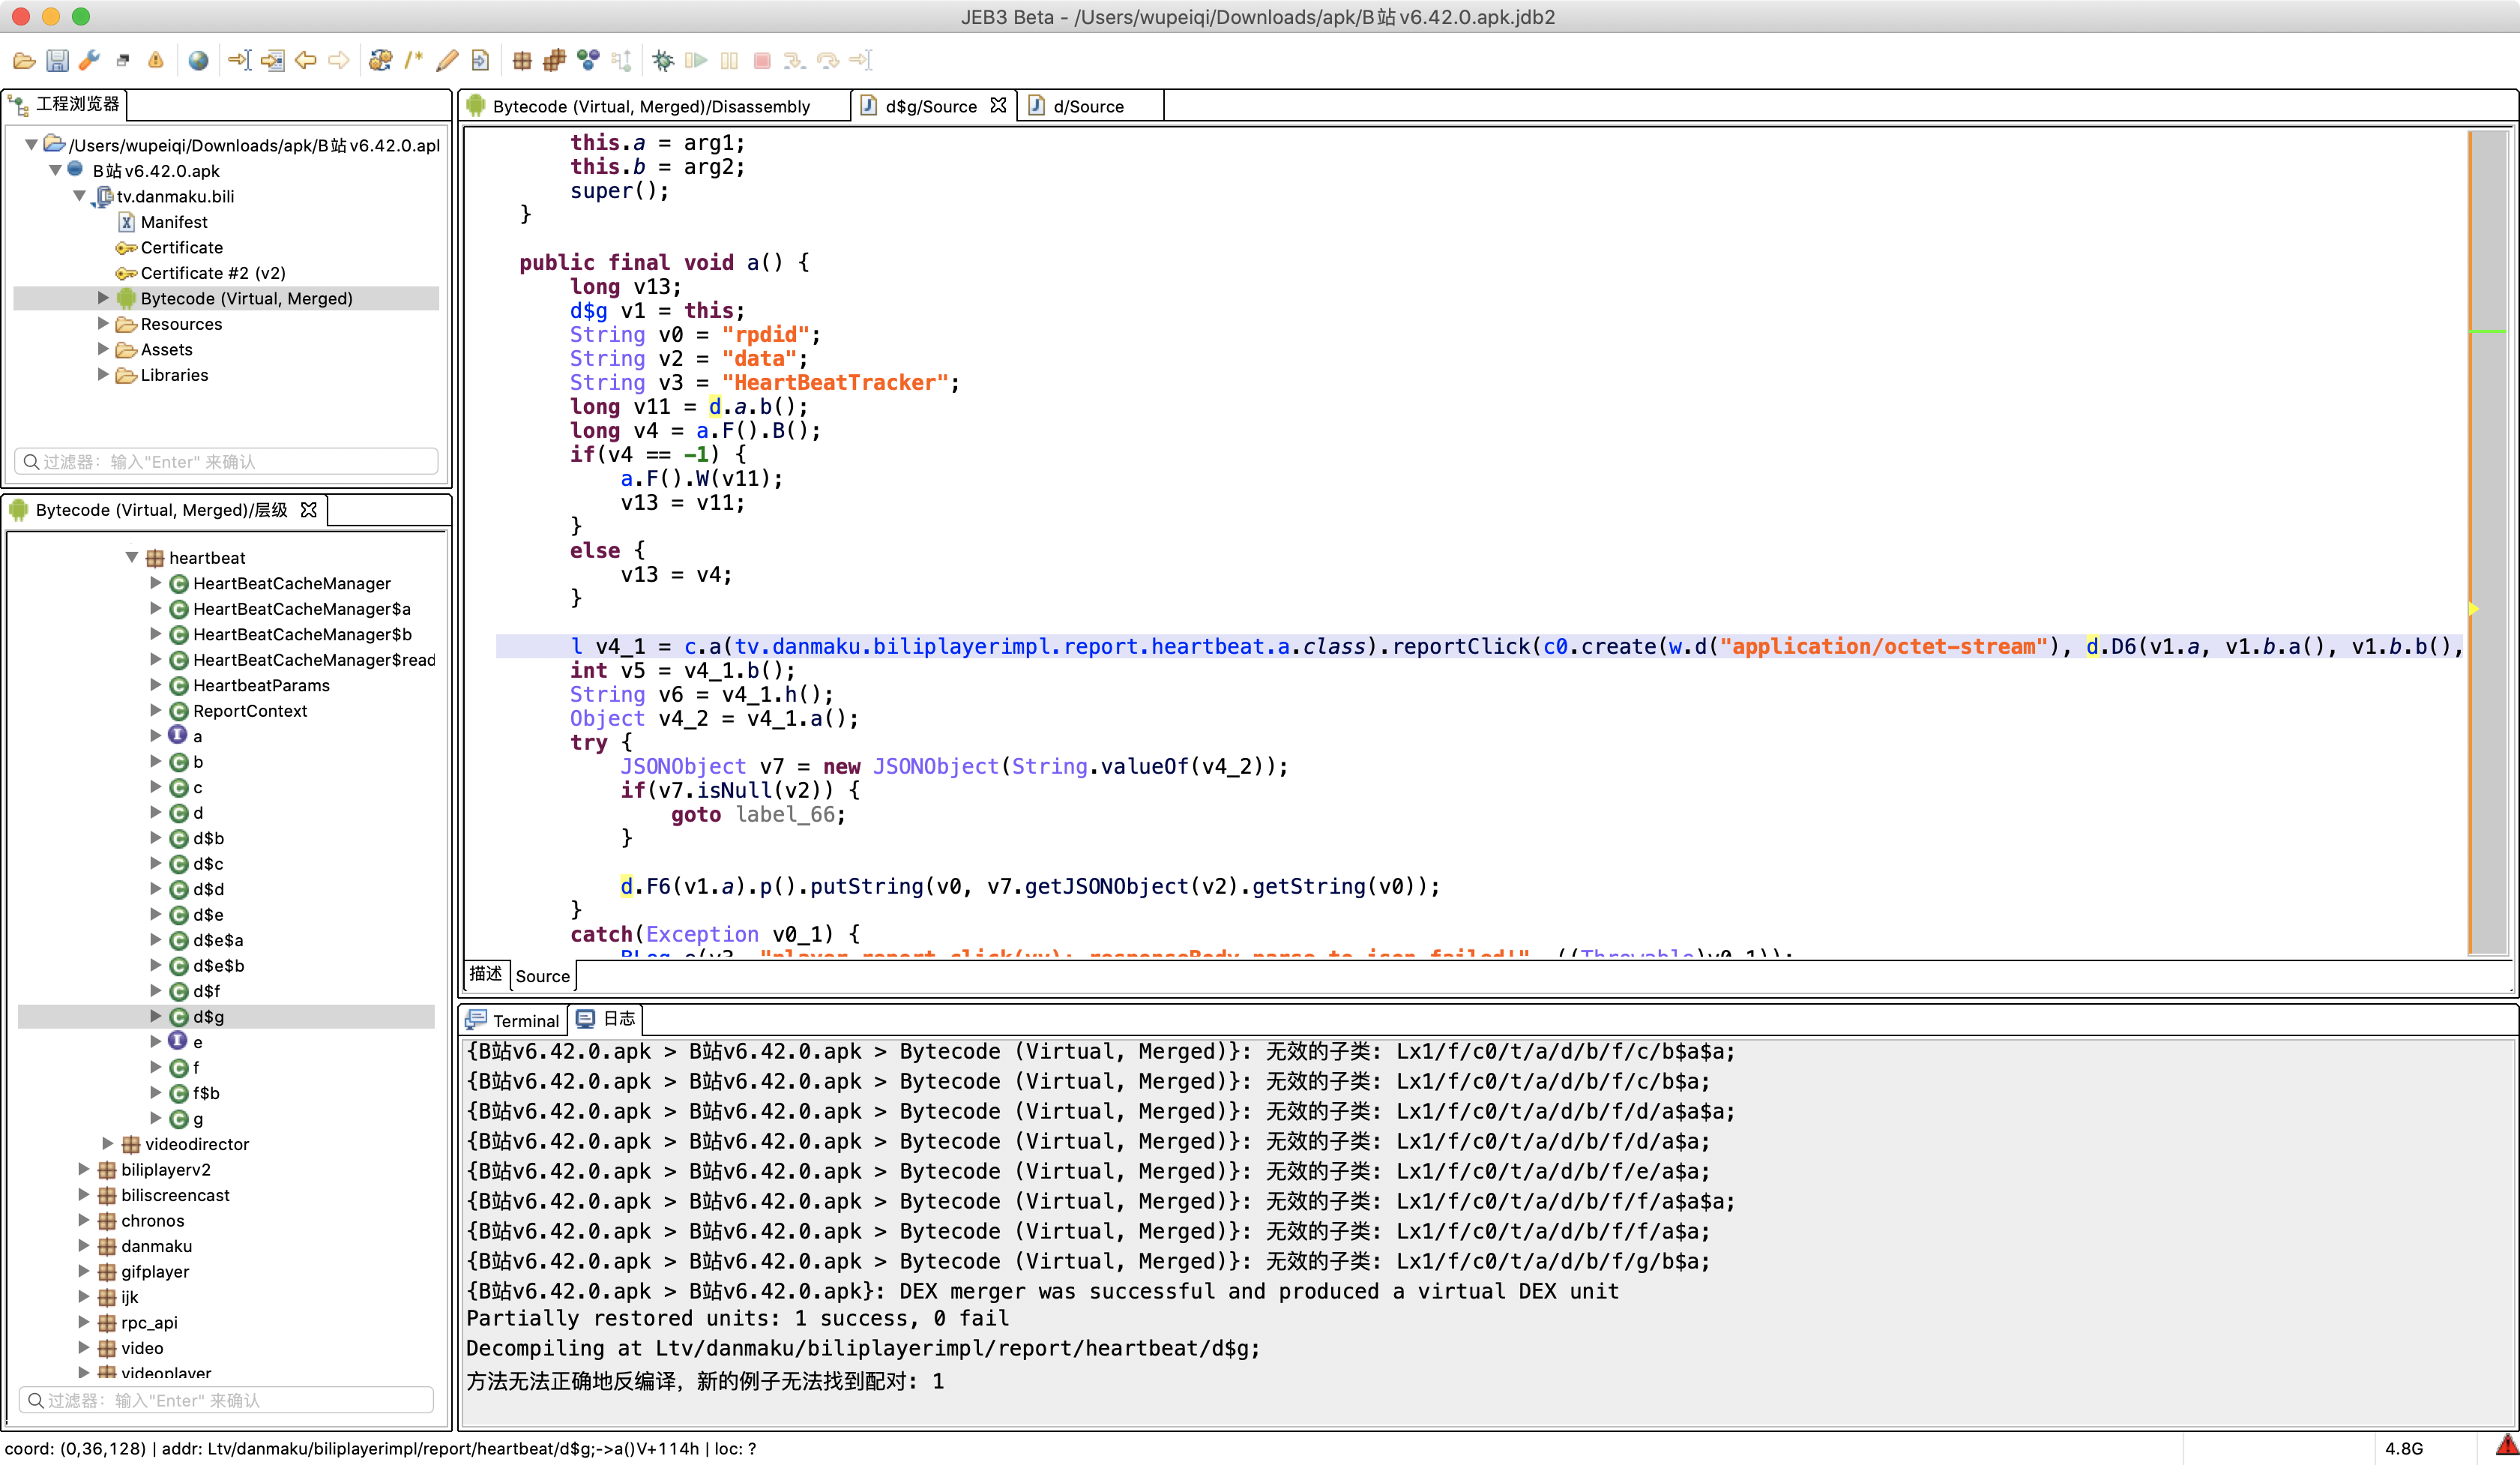Start debugging with the green bug icon

pos(663,61)
